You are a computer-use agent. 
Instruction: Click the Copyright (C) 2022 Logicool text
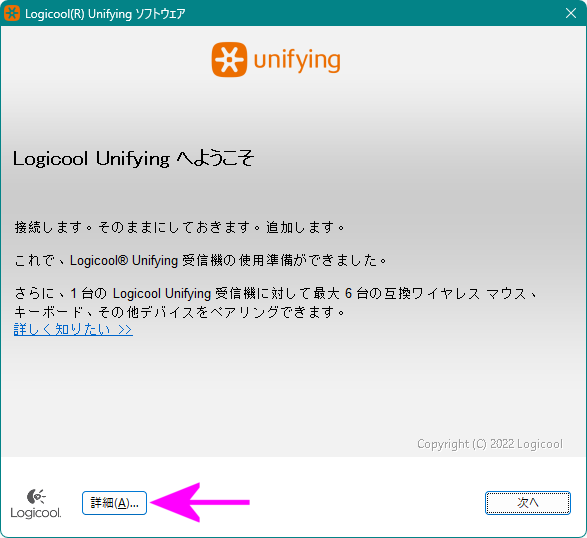tap(490, 444)
